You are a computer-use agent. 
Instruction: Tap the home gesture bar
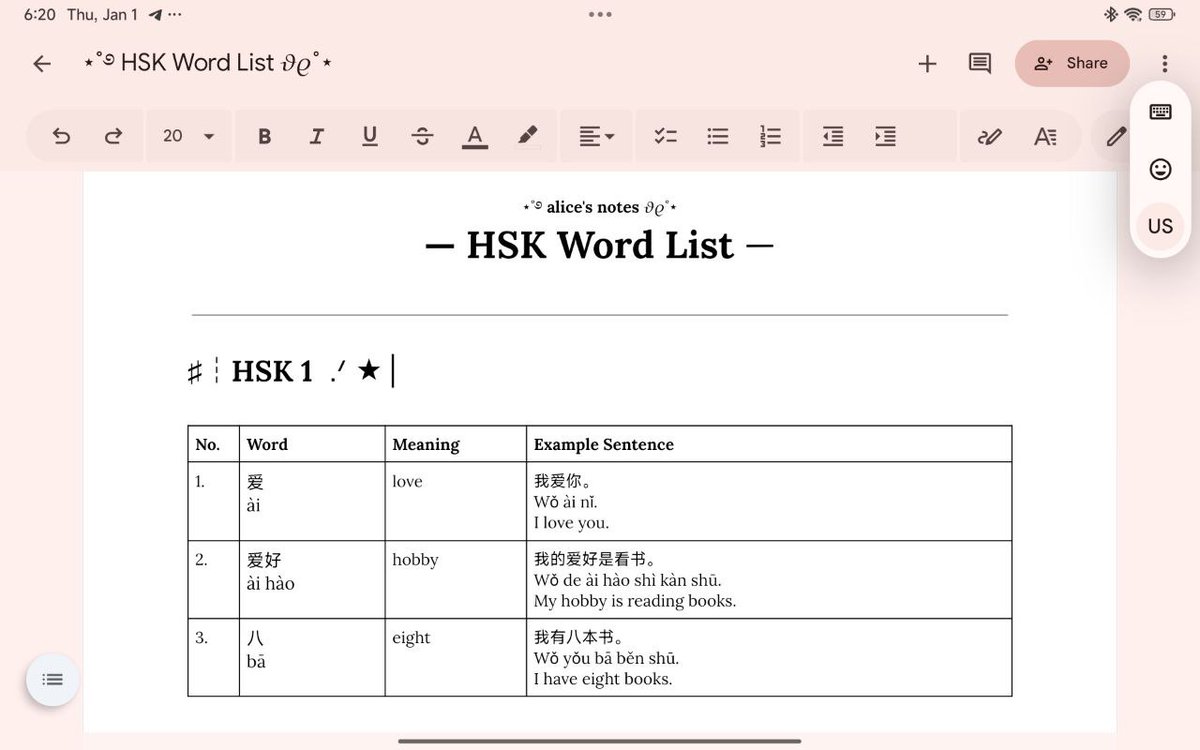point(600,741)
